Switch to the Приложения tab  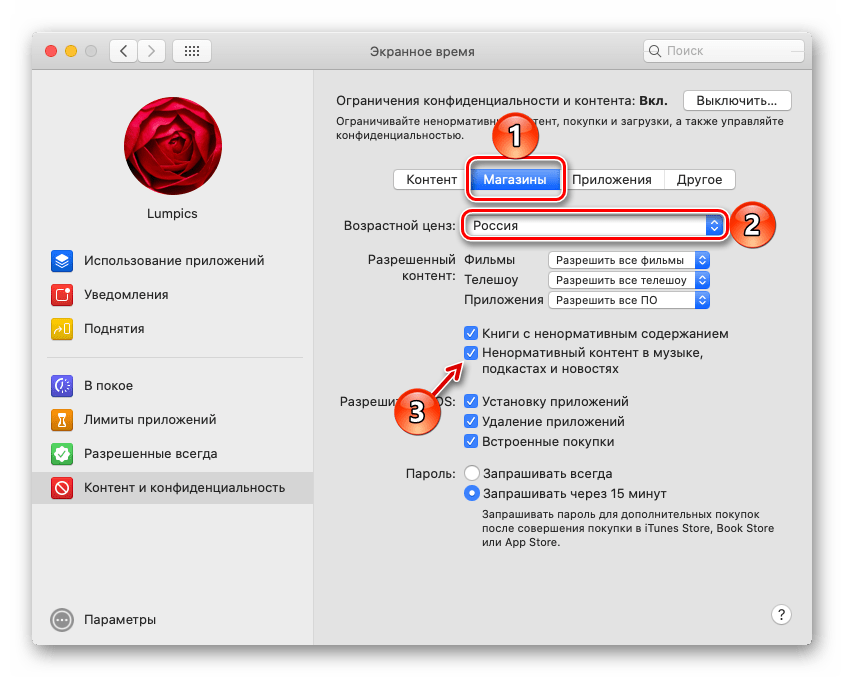click(x=611, y=180)
